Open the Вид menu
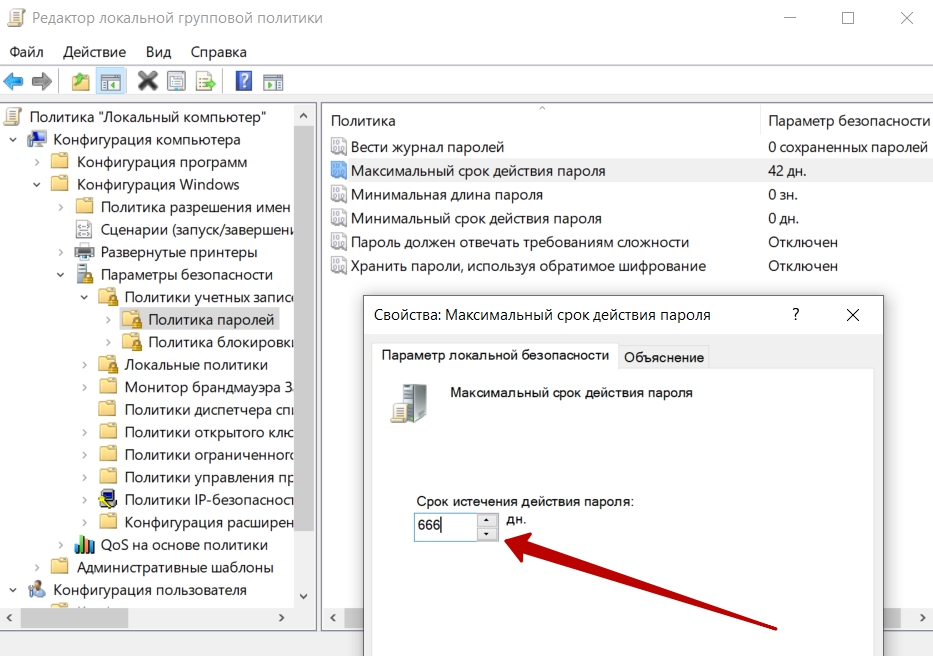 point(158,52)
